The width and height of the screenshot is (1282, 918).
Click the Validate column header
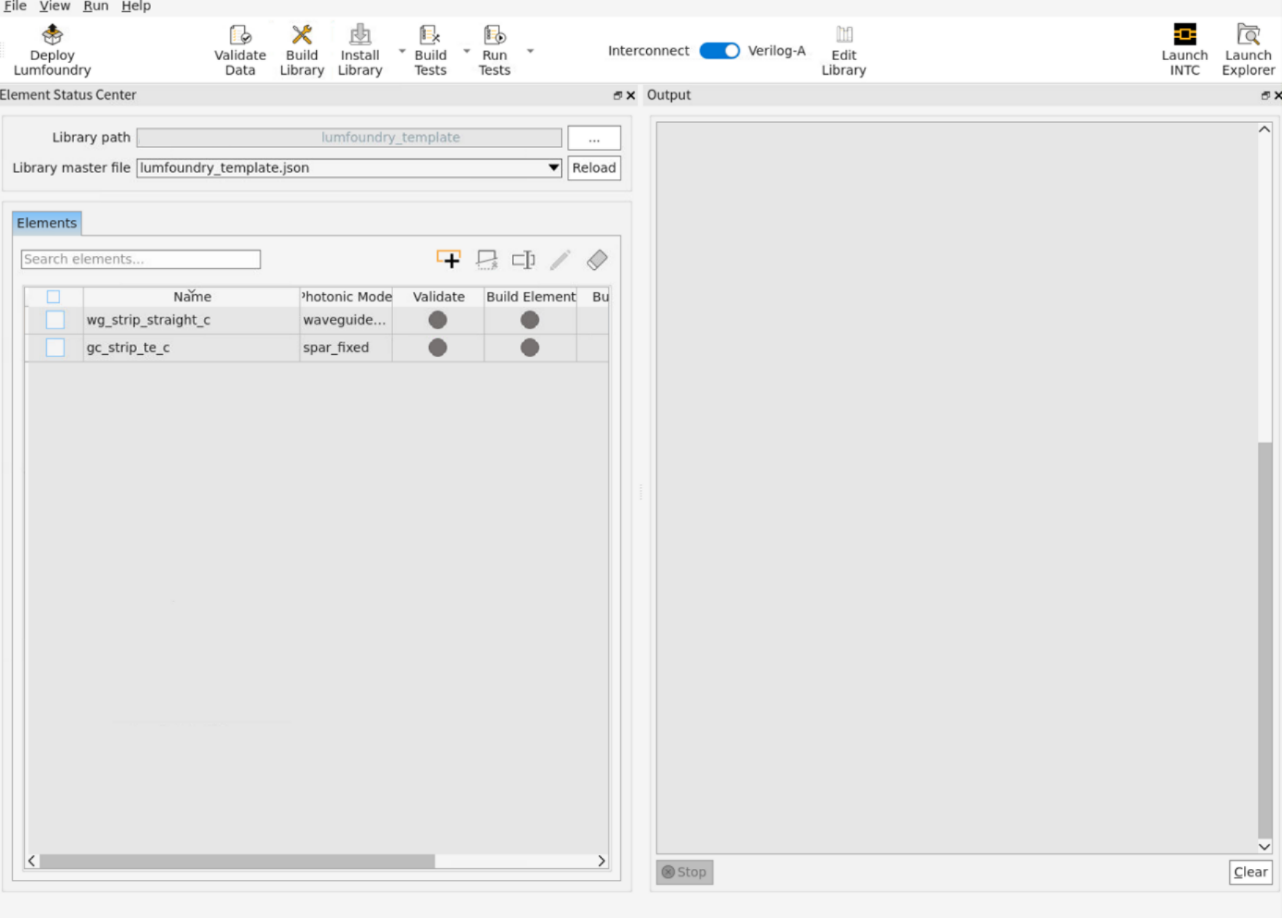pos(438,297)
